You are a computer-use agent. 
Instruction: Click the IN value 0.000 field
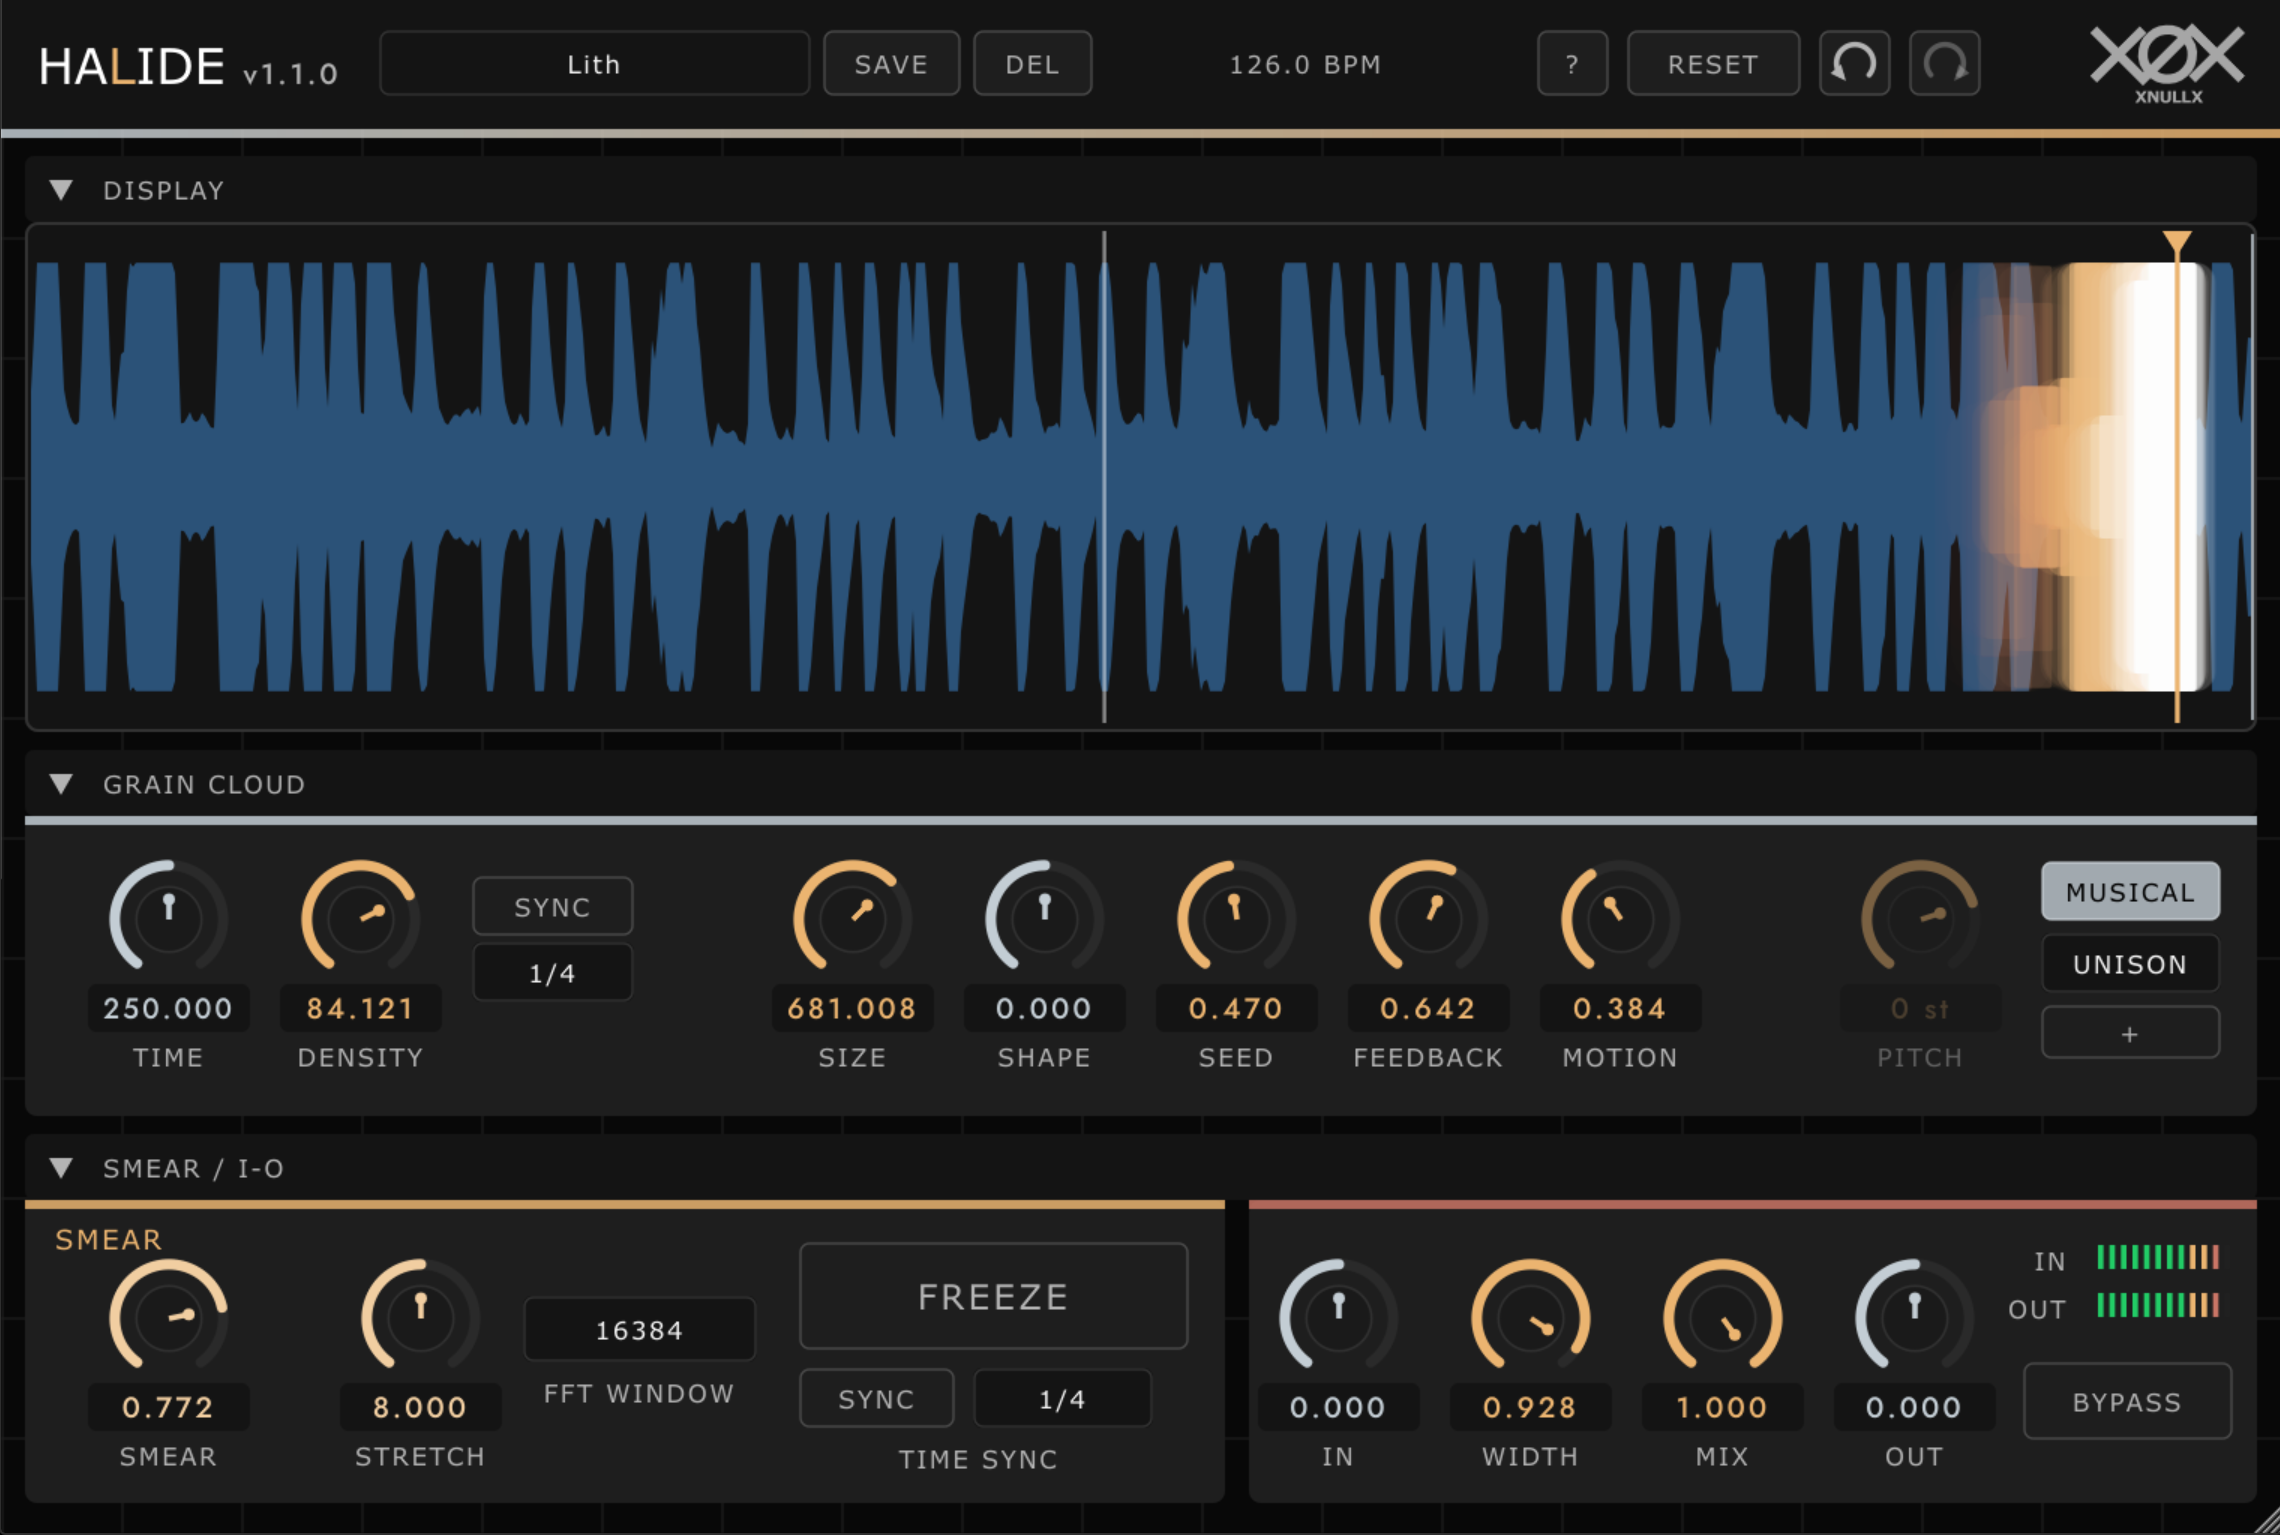point(1338,1407)
